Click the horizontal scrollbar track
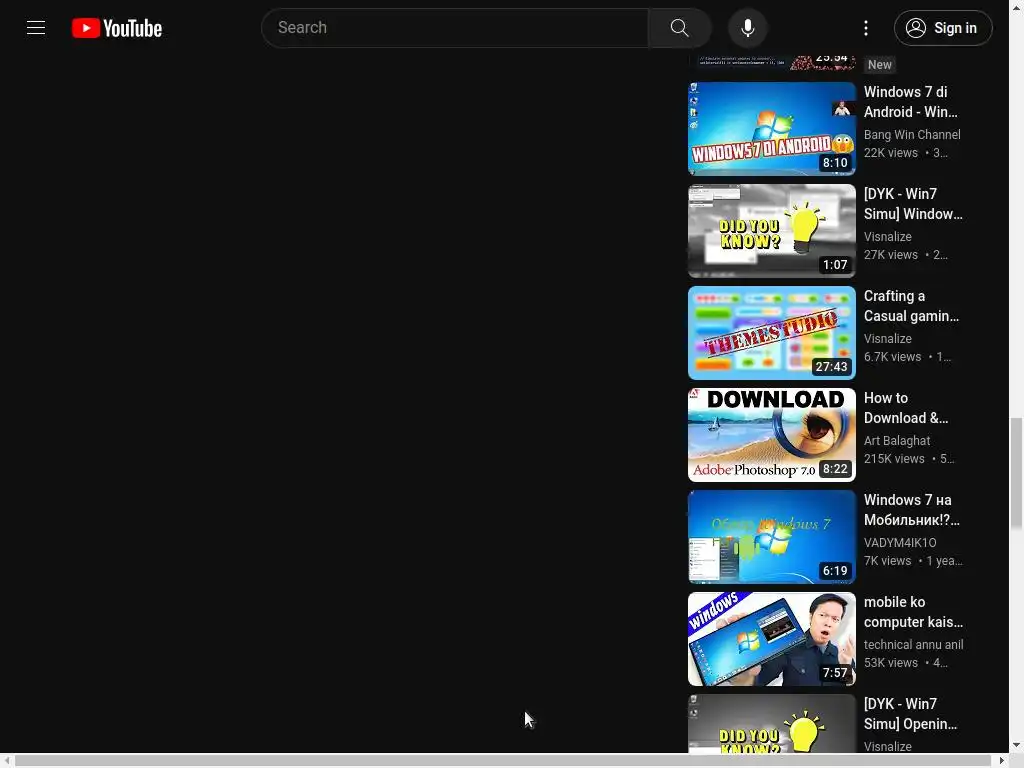The image size is (1024, 768). pos(503,761)
